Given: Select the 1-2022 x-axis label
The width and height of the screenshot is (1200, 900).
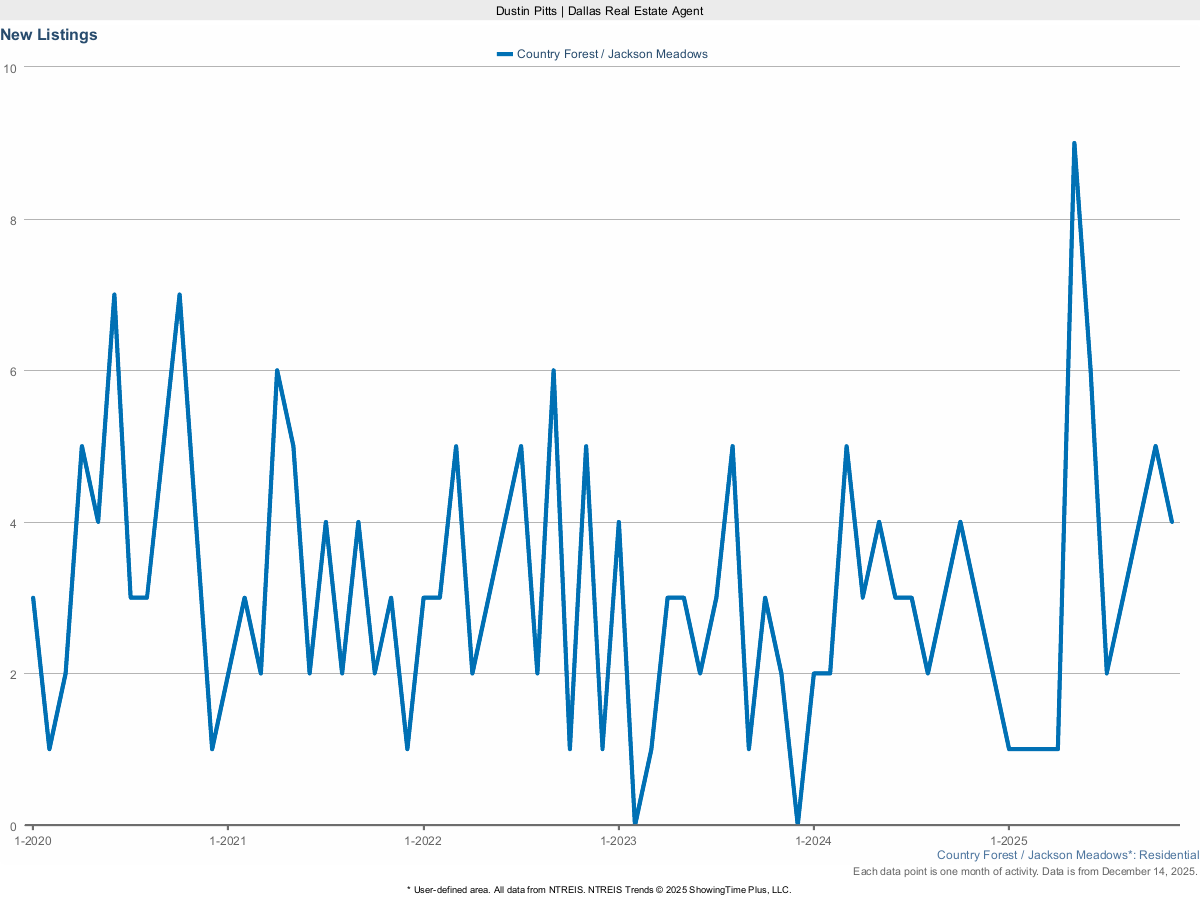Looking at the screenshot, I should click(x=423, y=841).
